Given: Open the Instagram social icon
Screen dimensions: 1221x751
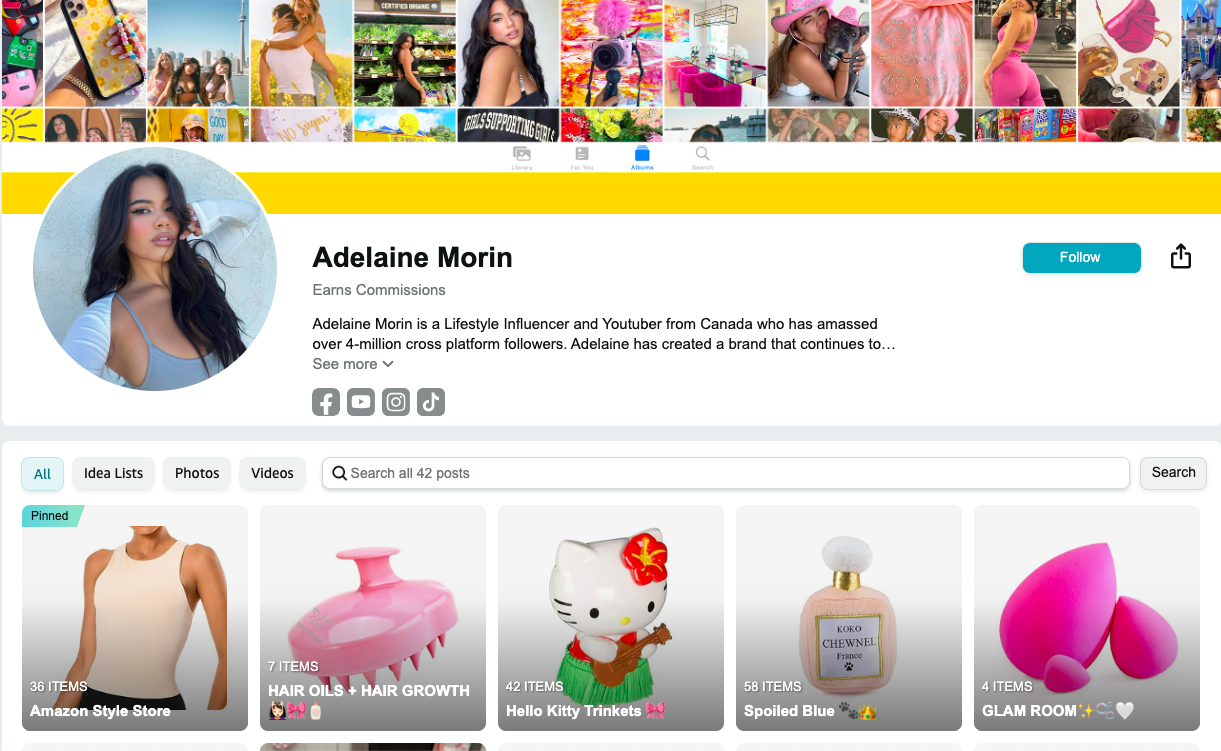Looking at the screenshot, I should (x=396, y=402).
